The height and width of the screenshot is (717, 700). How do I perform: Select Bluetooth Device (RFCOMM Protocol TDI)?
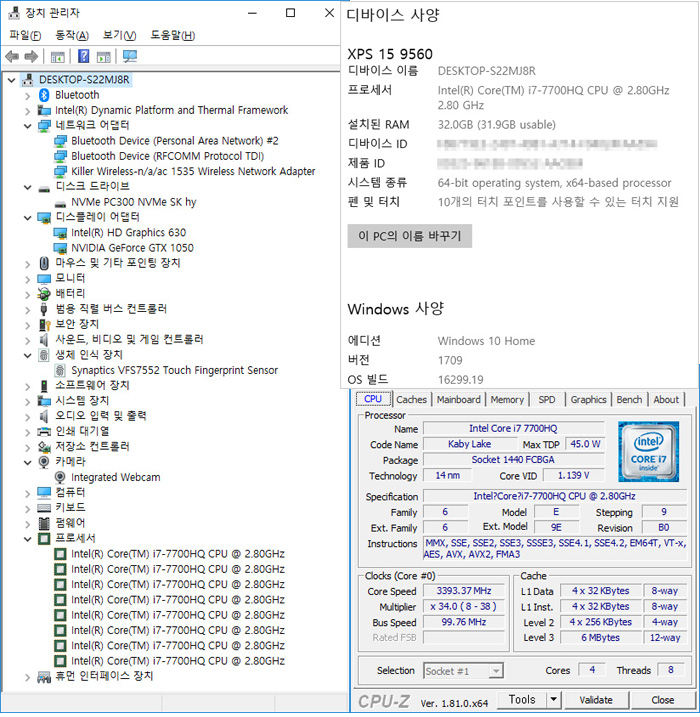(167, 156)
